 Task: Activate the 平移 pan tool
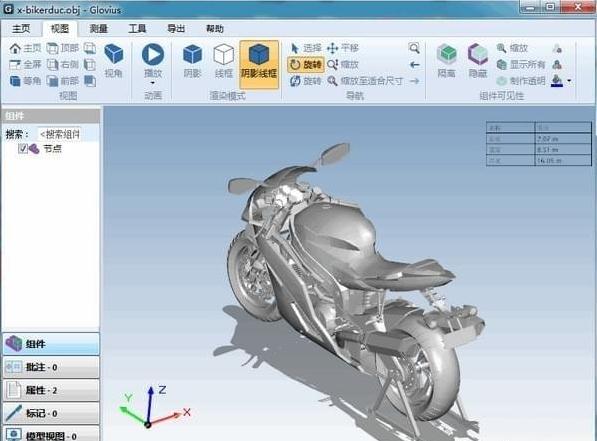343,48
